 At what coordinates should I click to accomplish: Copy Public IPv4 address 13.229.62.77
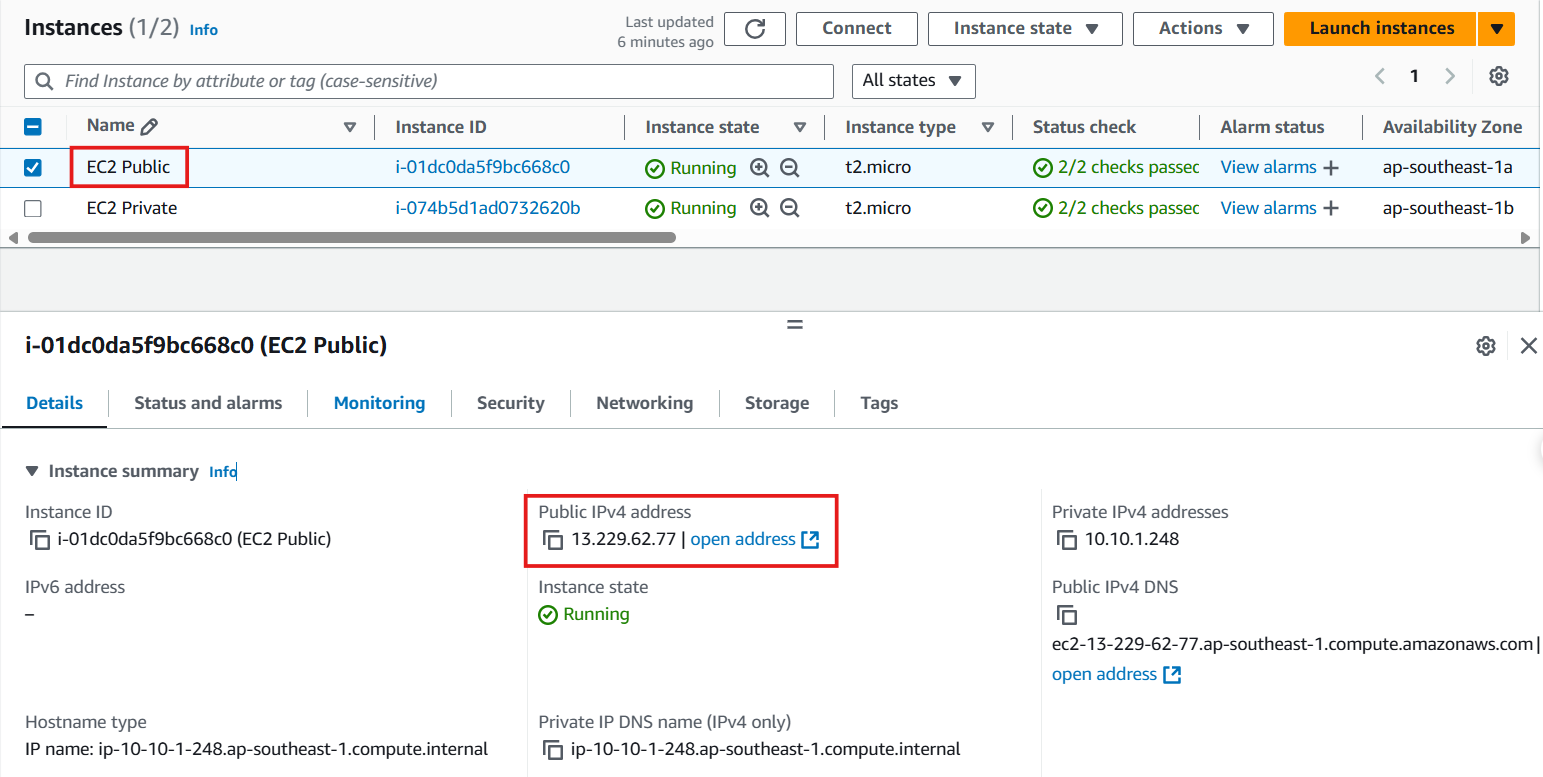(553, 540)
